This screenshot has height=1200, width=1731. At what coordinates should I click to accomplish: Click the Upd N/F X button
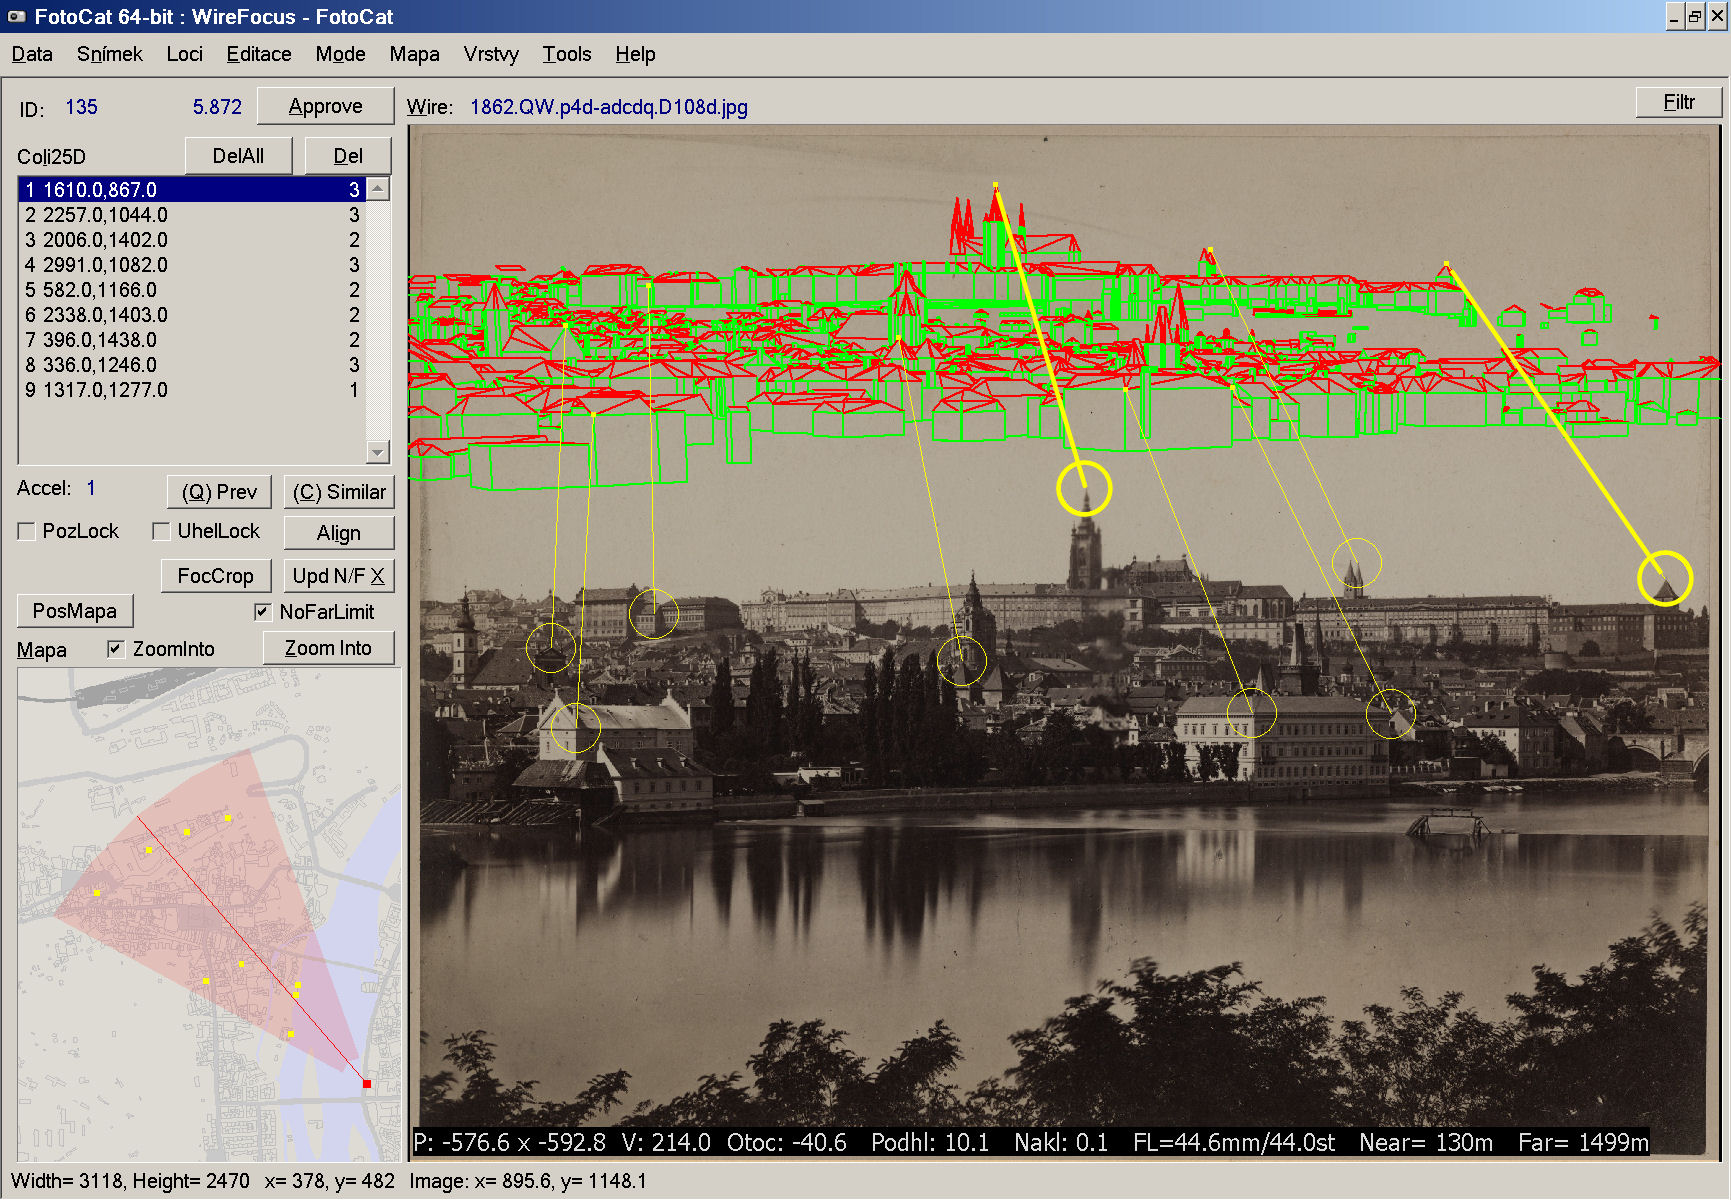point(339,576)
